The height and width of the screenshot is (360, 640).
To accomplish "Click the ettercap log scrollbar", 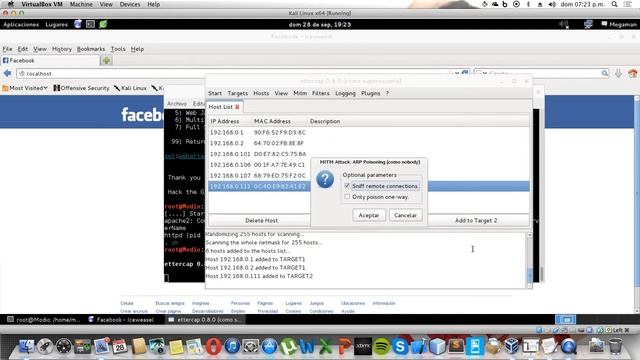I will pos(529,260).
